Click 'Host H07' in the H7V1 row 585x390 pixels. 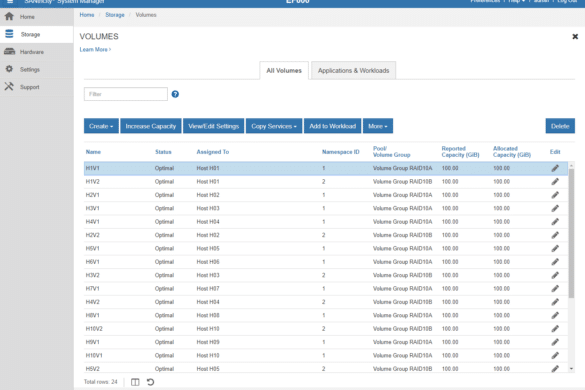point(208,289)
